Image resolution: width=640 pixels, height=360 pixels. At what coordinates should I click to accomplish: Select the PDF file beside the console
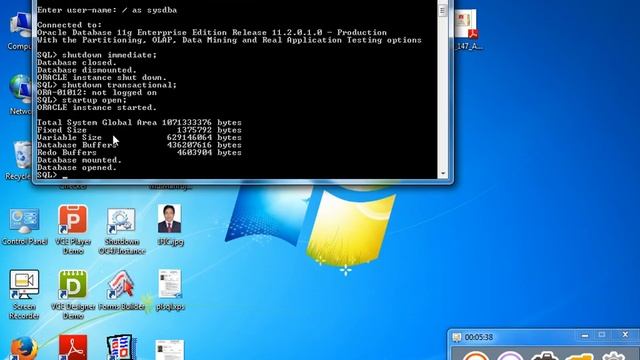[468, 29]
